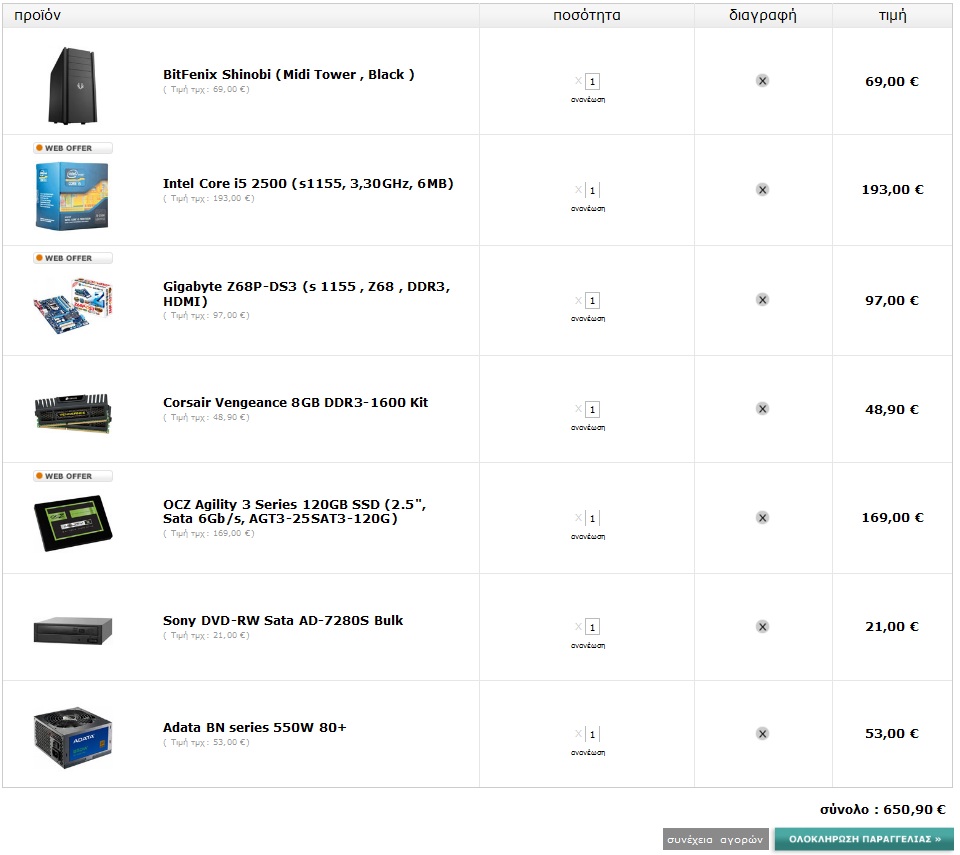Open Sony DVD-RW Sata AD-7280S Bulk link
The width and height of the screenshot is (960, 855).
(283, 620)
